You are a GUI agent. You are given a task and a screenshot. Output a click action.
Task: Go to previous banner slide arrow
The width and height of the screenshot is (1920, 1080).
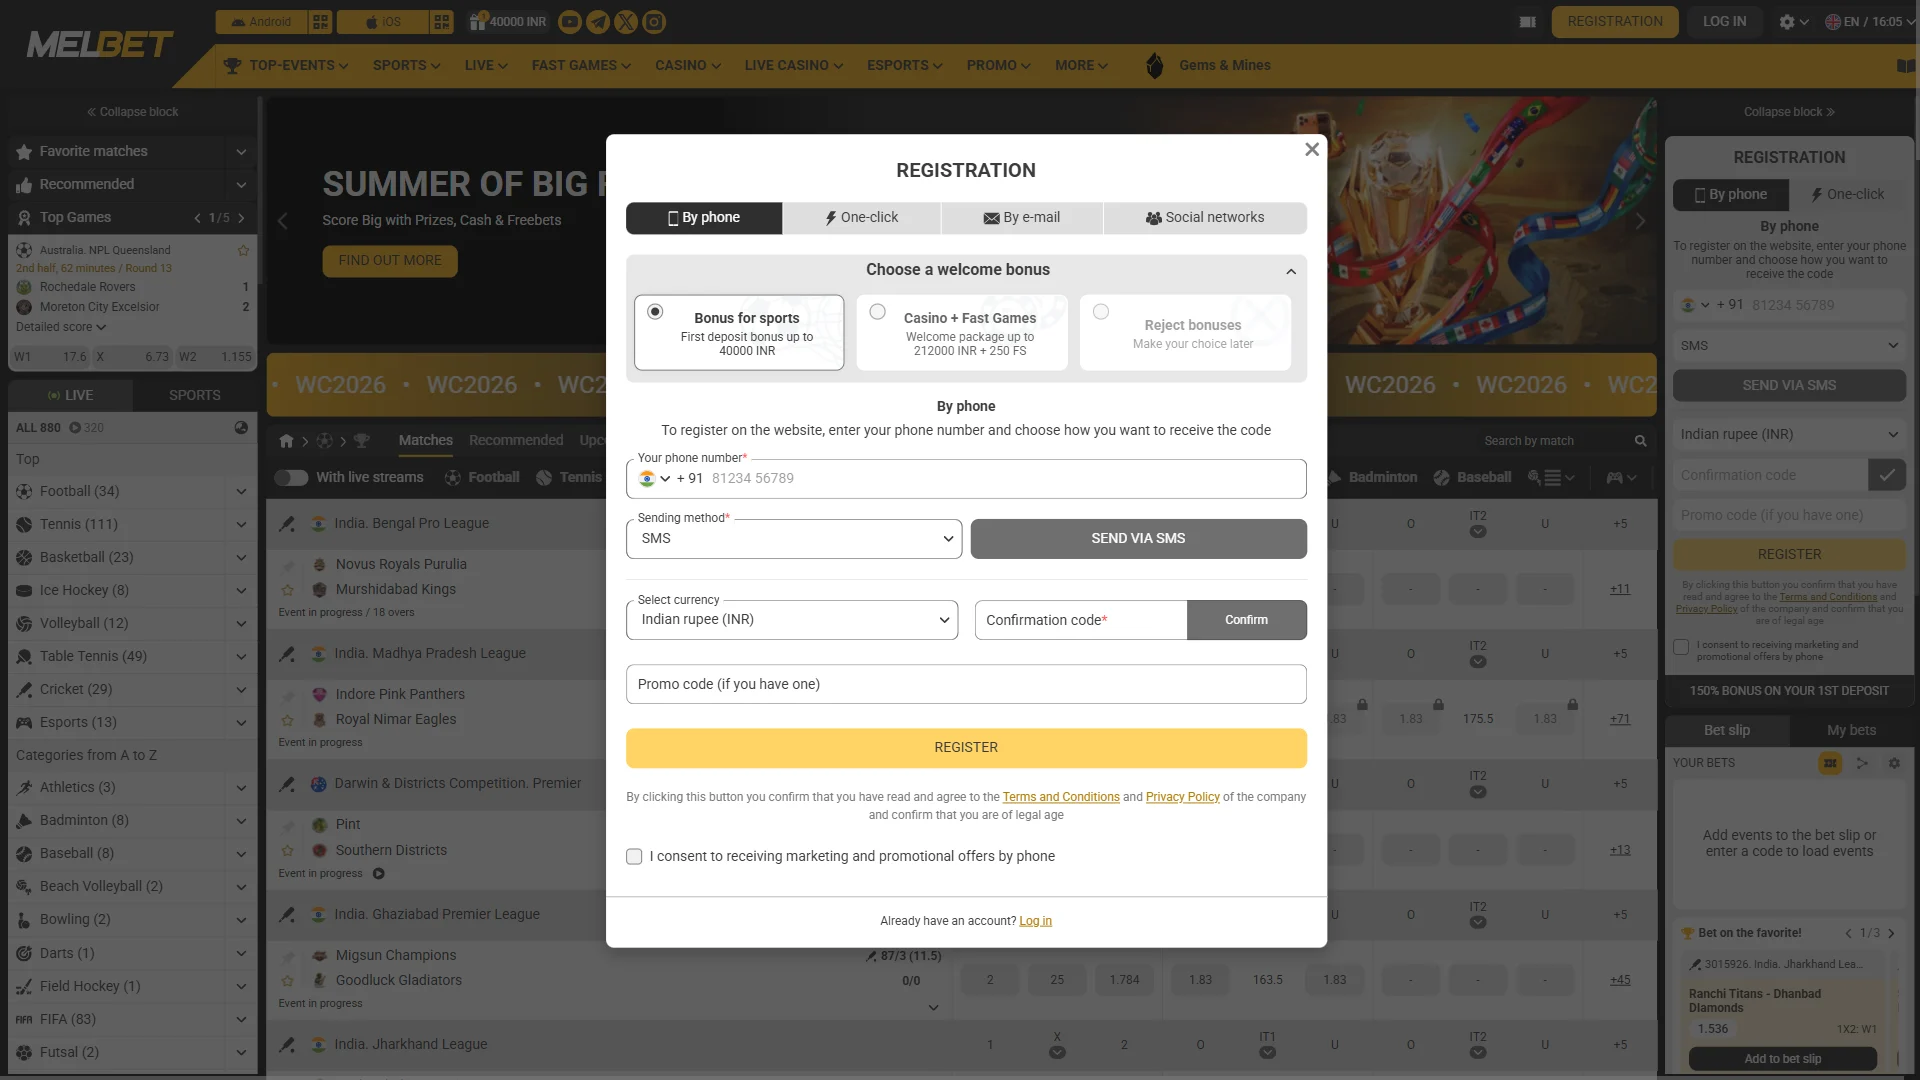point(283,221)
